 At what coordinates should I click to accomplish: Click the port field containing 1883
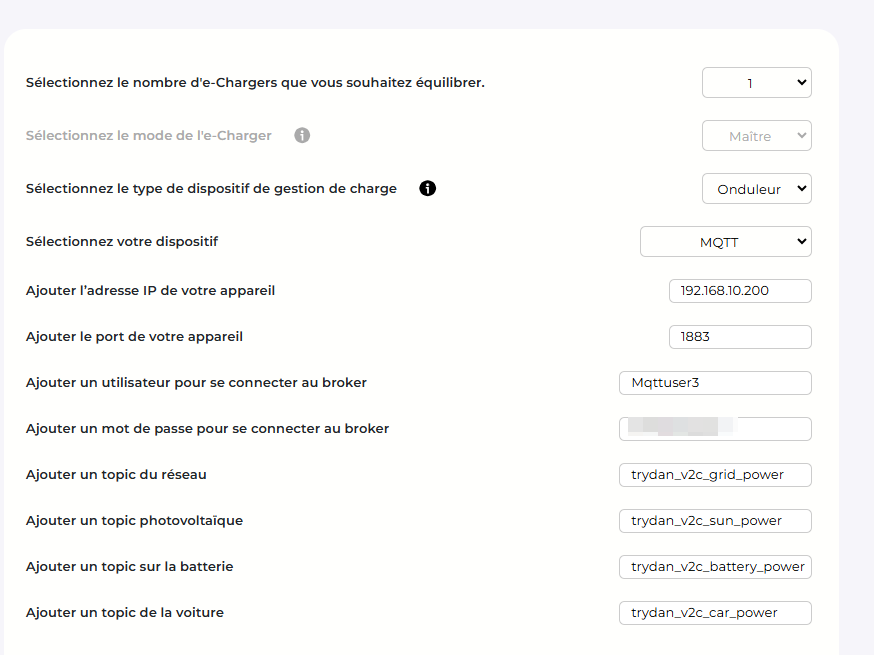click(739, 337)
